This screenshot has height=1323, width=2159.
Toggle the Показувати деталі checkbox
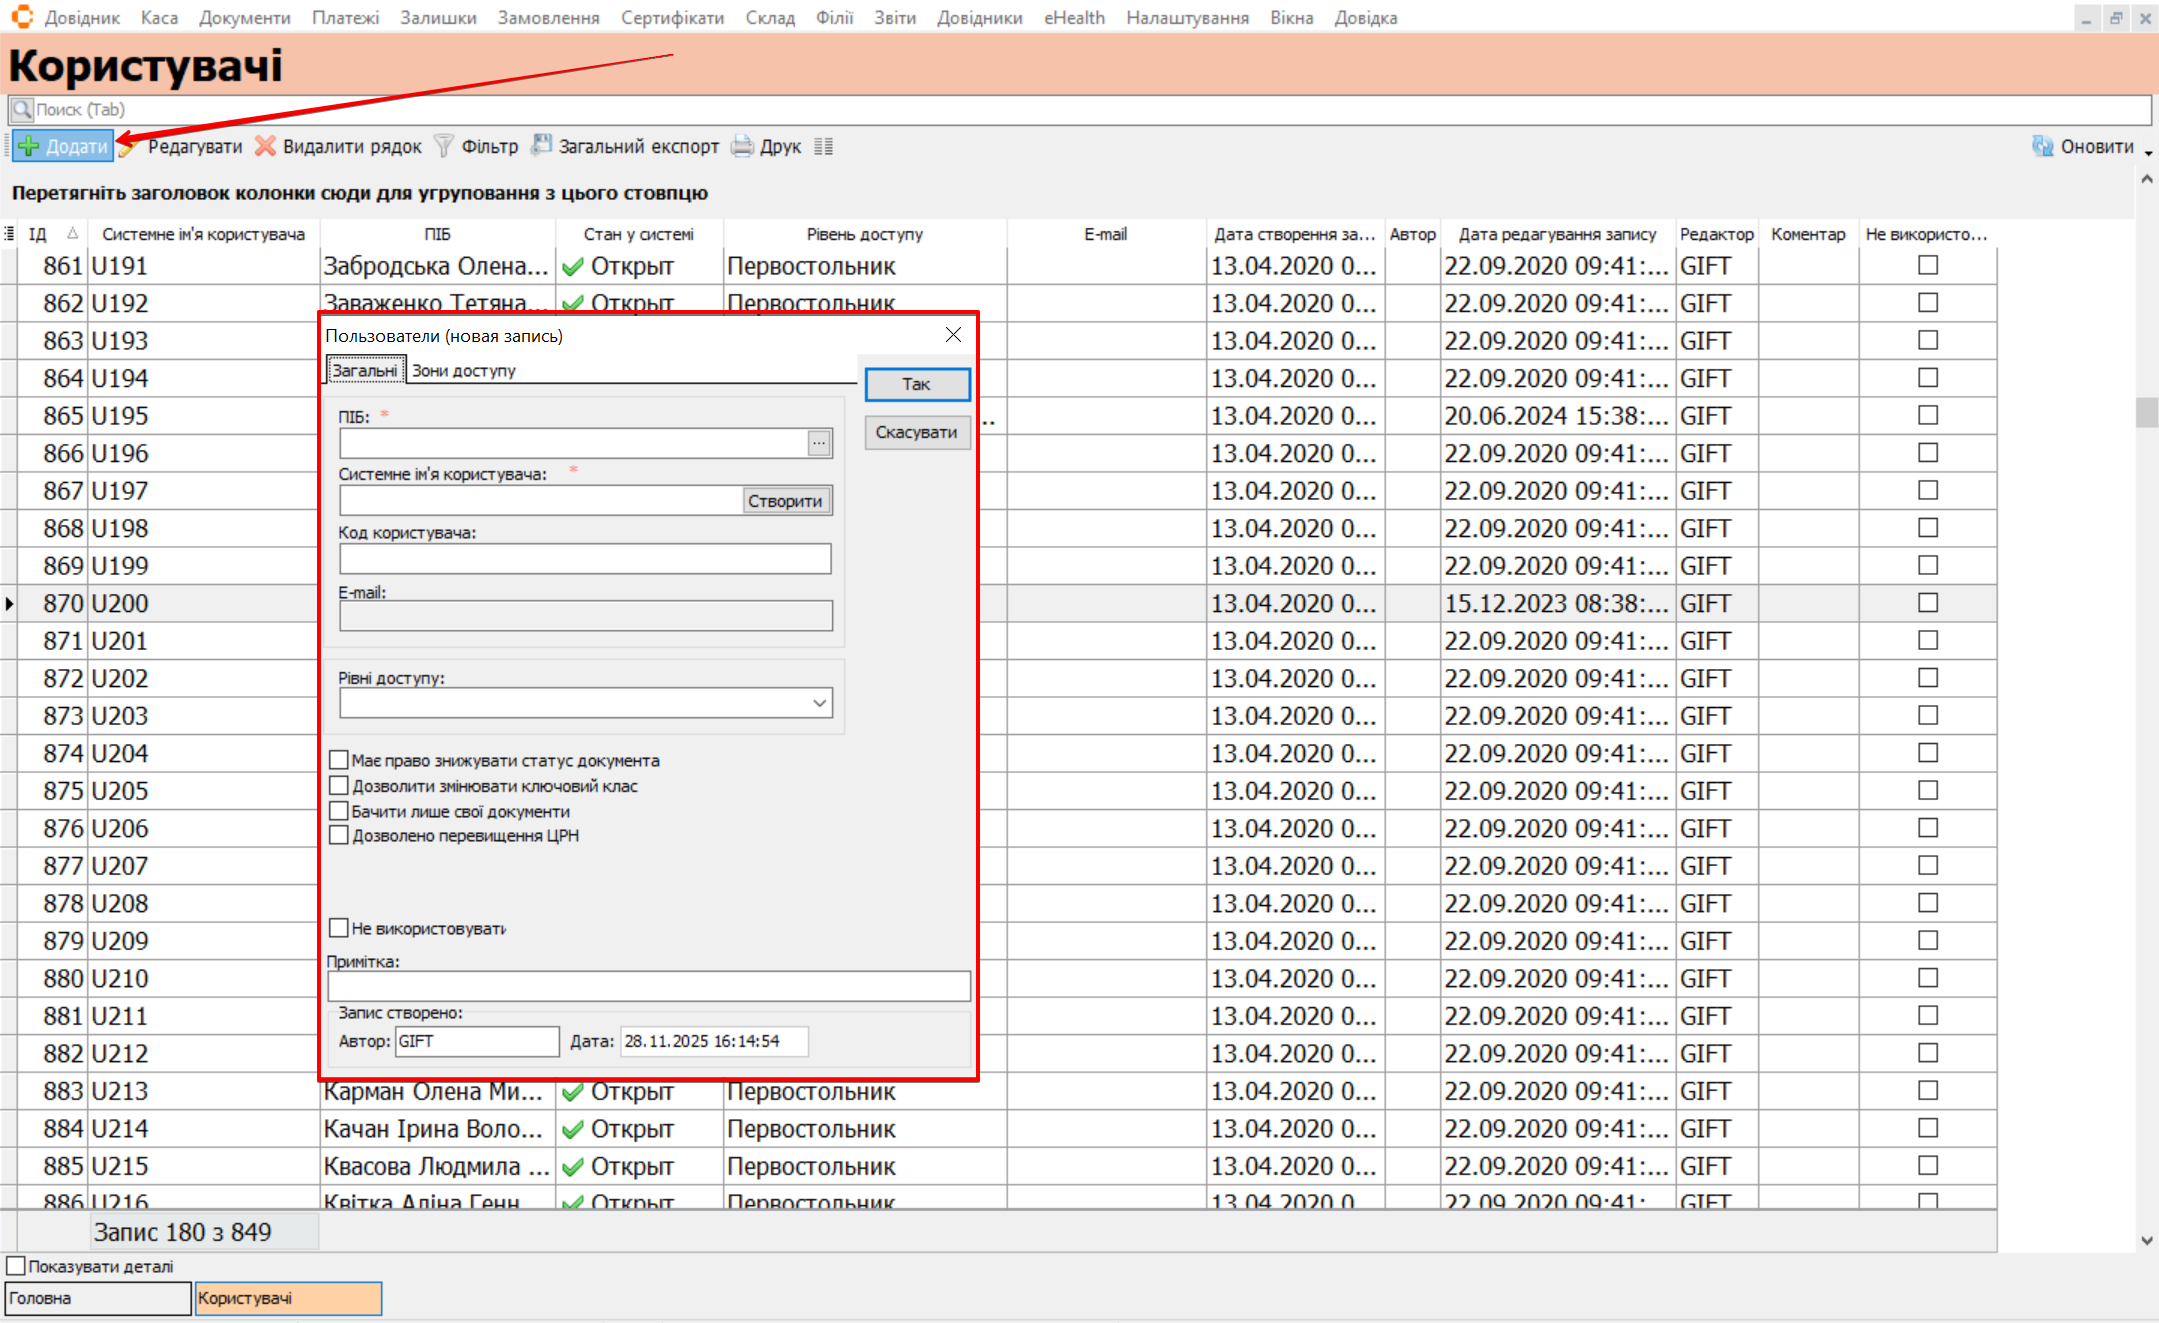coord(16,1266)
